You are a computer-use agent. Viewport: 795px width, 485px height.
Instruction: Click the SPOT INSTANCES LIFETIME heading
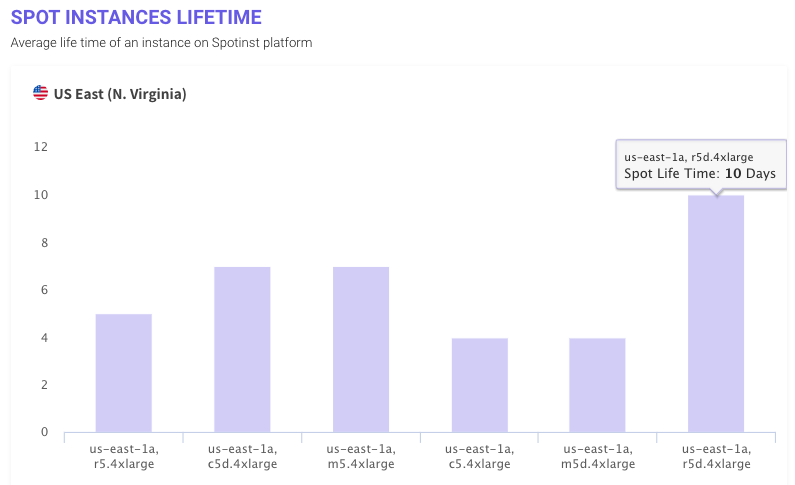pos(137,17)
